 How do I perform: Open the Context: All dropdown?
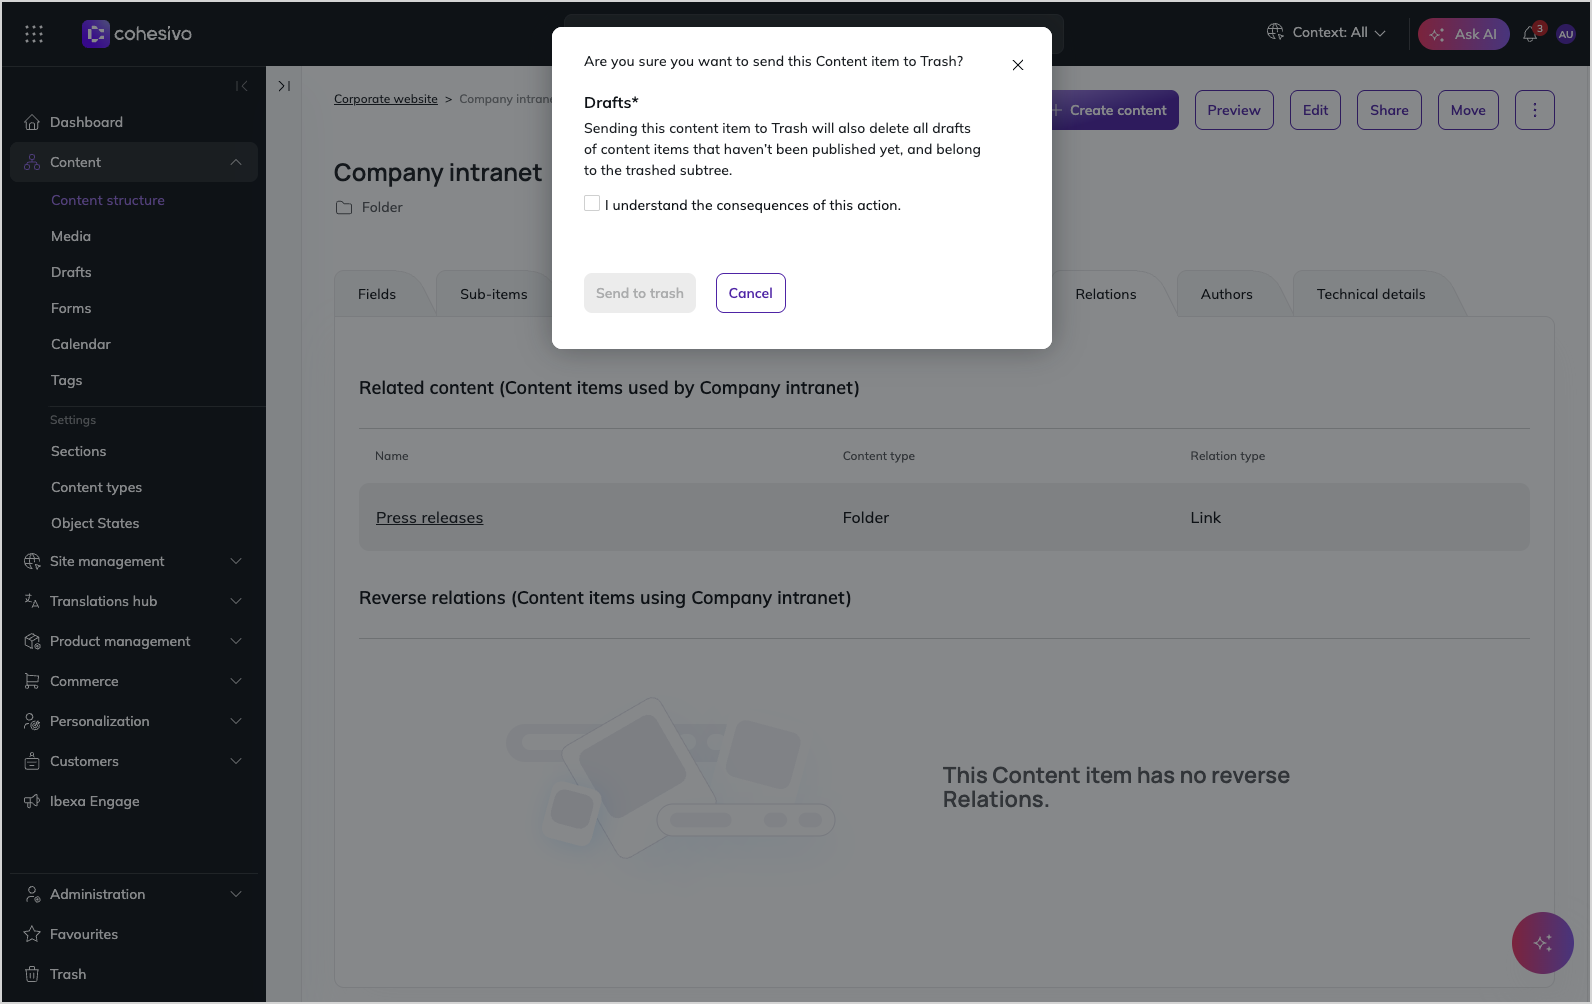1326,33
